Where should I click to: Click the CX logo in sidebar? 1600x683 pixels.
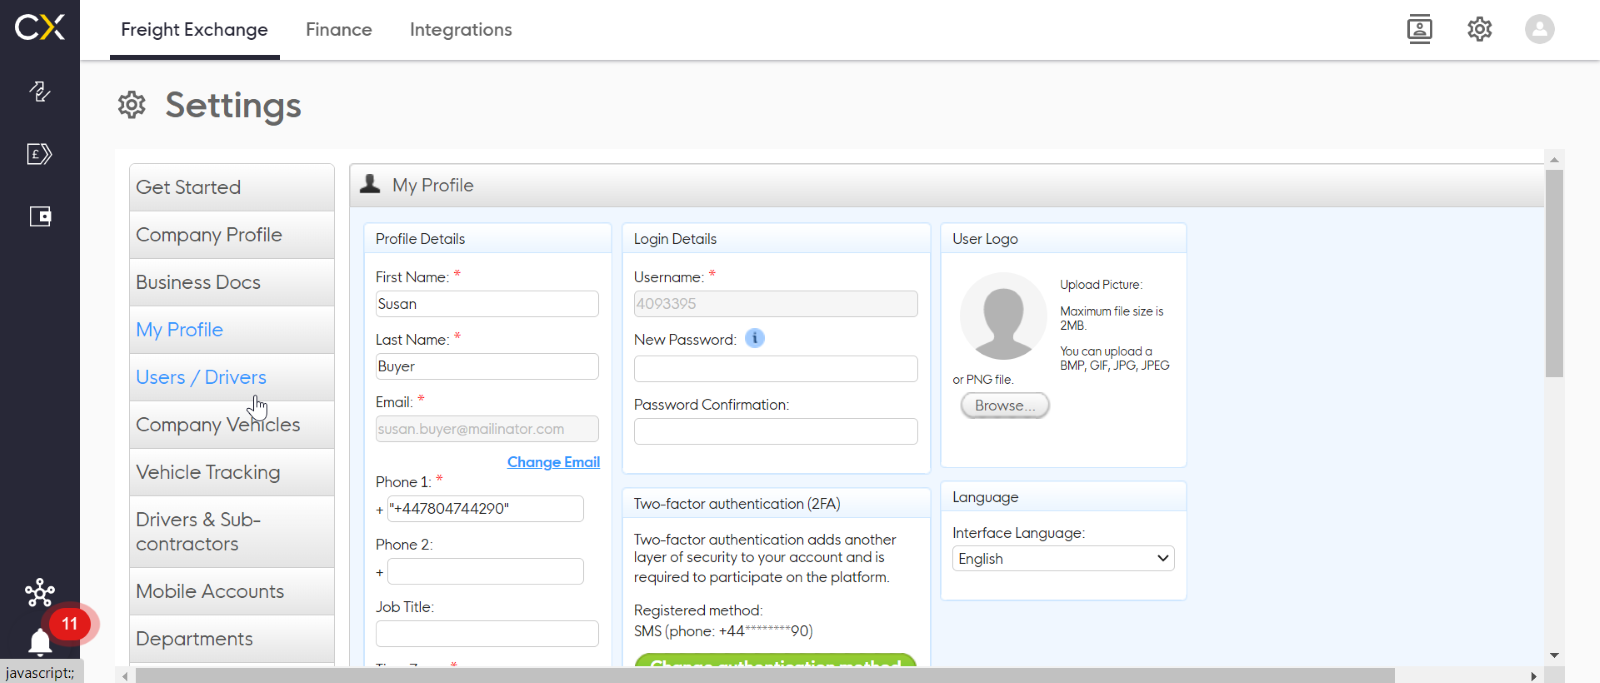pos(40,27)
